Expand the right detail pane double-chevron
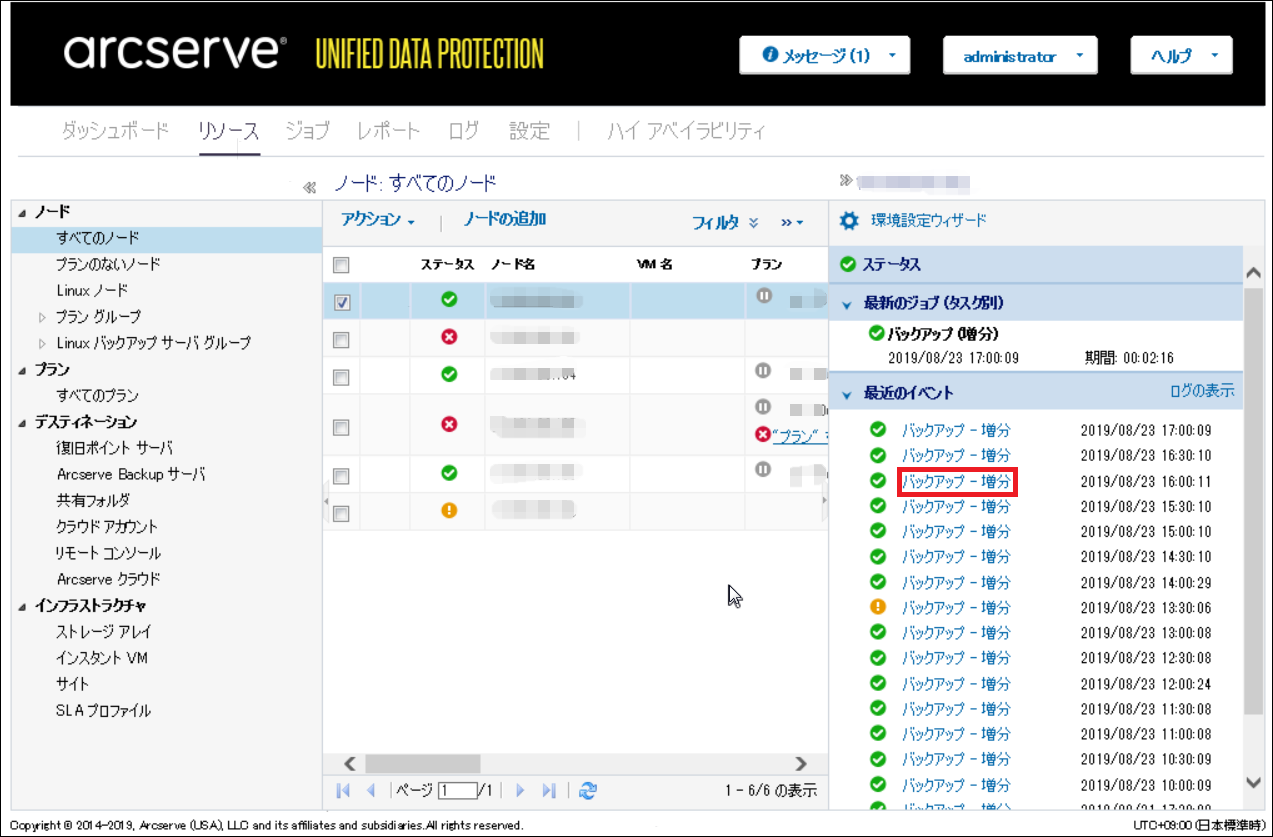Viewport: 1273px width, 837px height. (846, 181)
